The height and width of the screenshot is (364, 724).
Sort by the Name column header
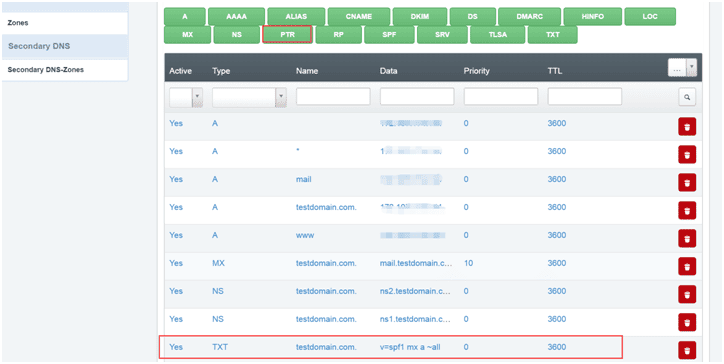(307, 71)
